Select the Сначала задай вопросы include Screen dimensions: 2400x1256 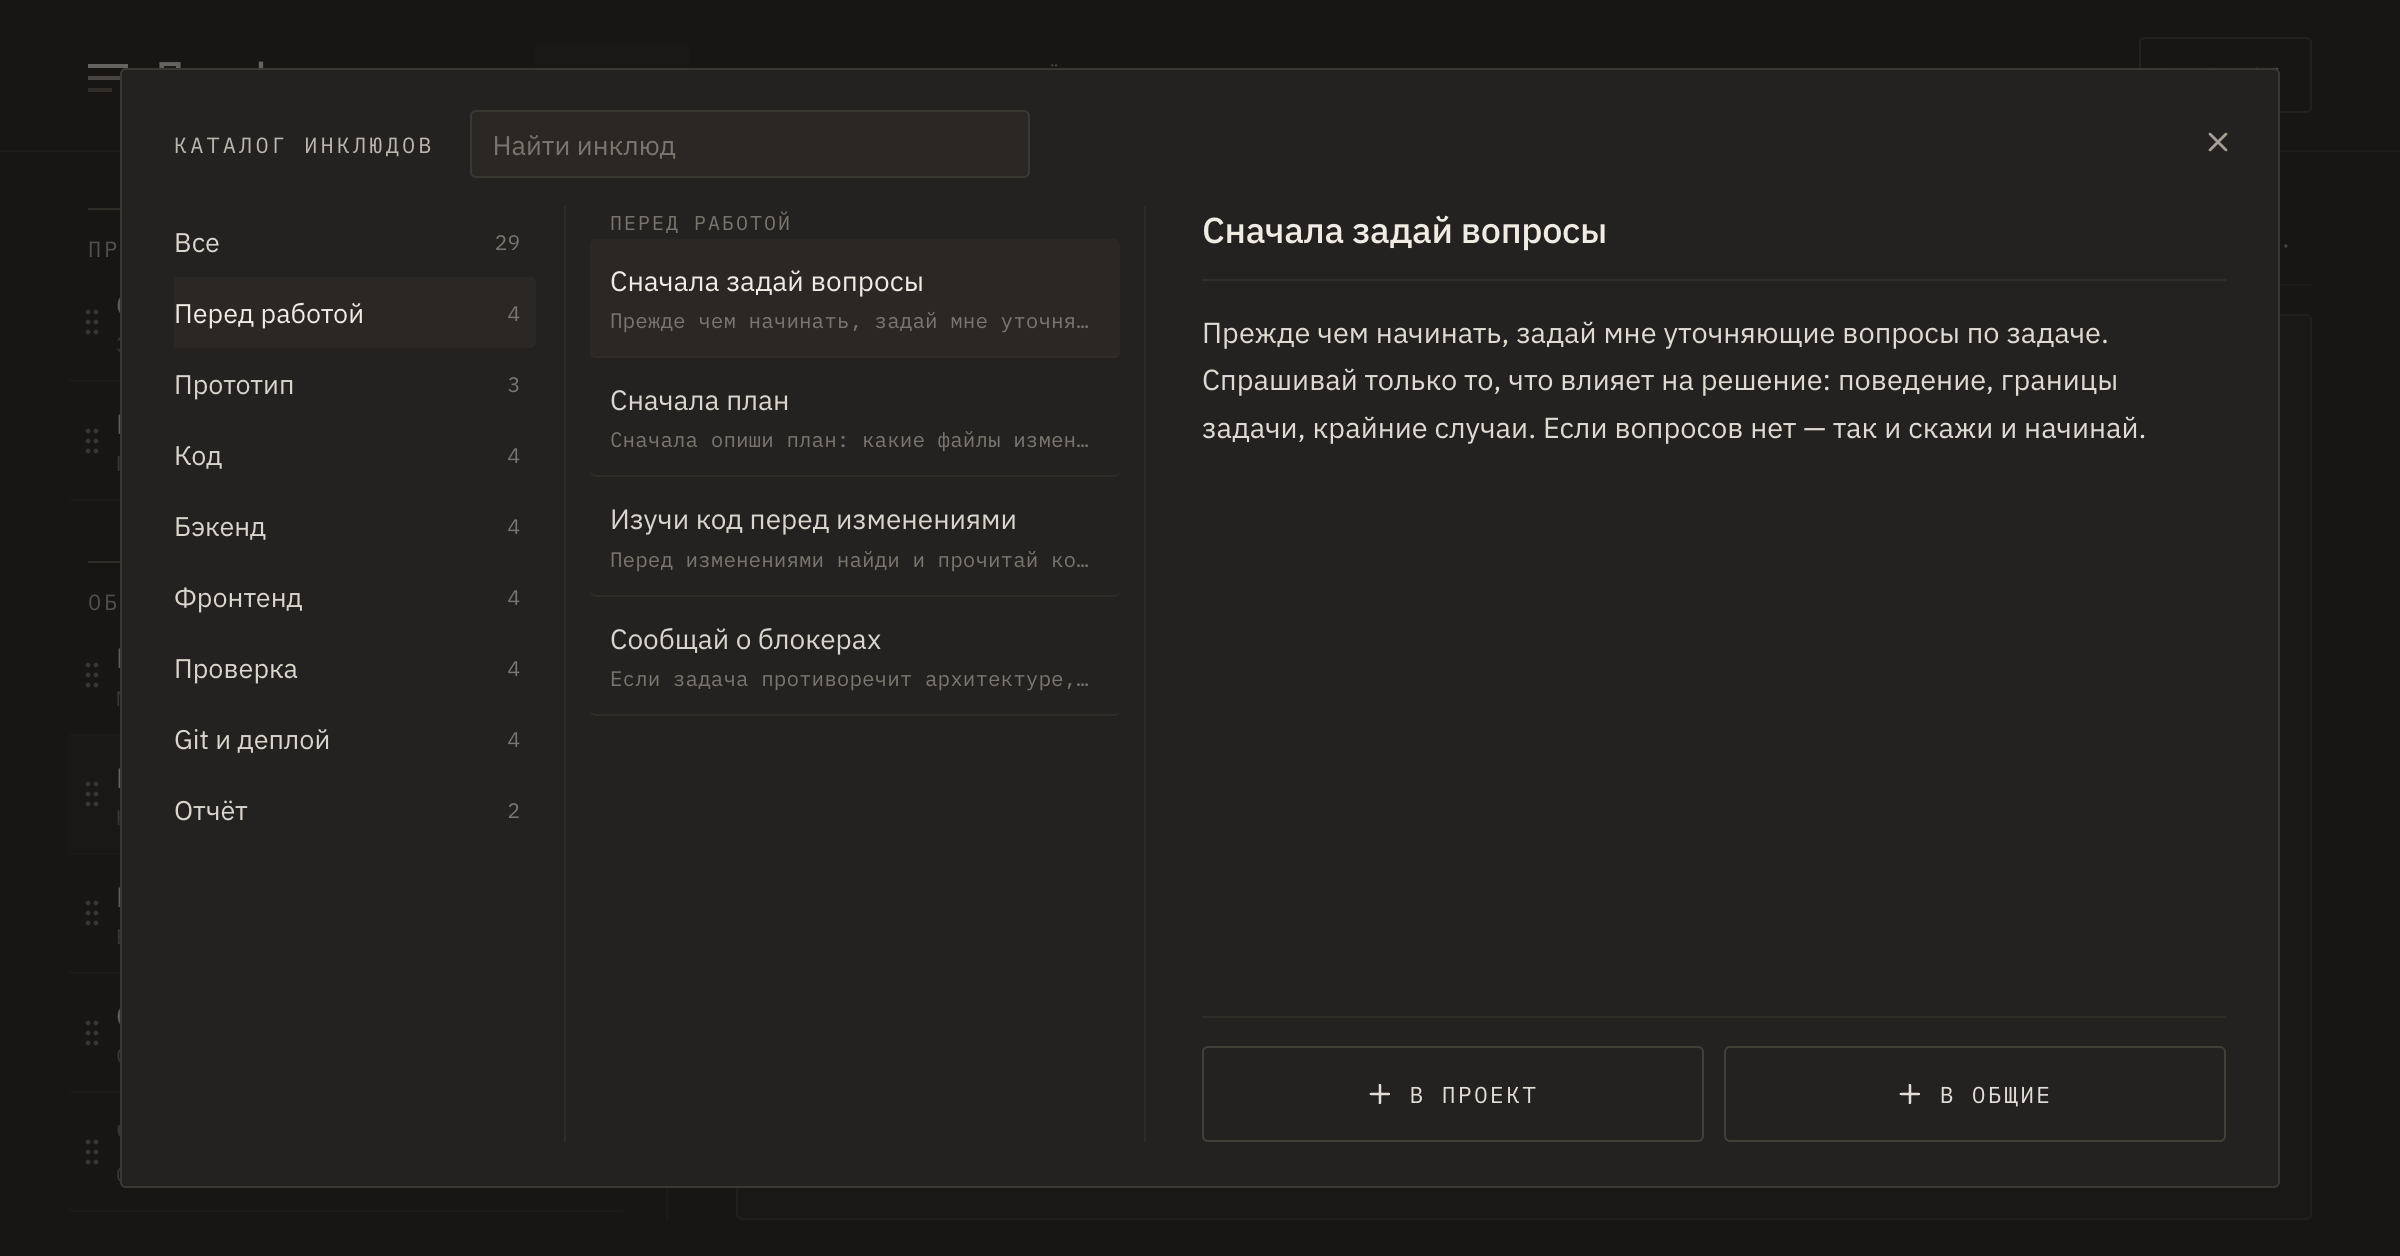pos(854,298)
